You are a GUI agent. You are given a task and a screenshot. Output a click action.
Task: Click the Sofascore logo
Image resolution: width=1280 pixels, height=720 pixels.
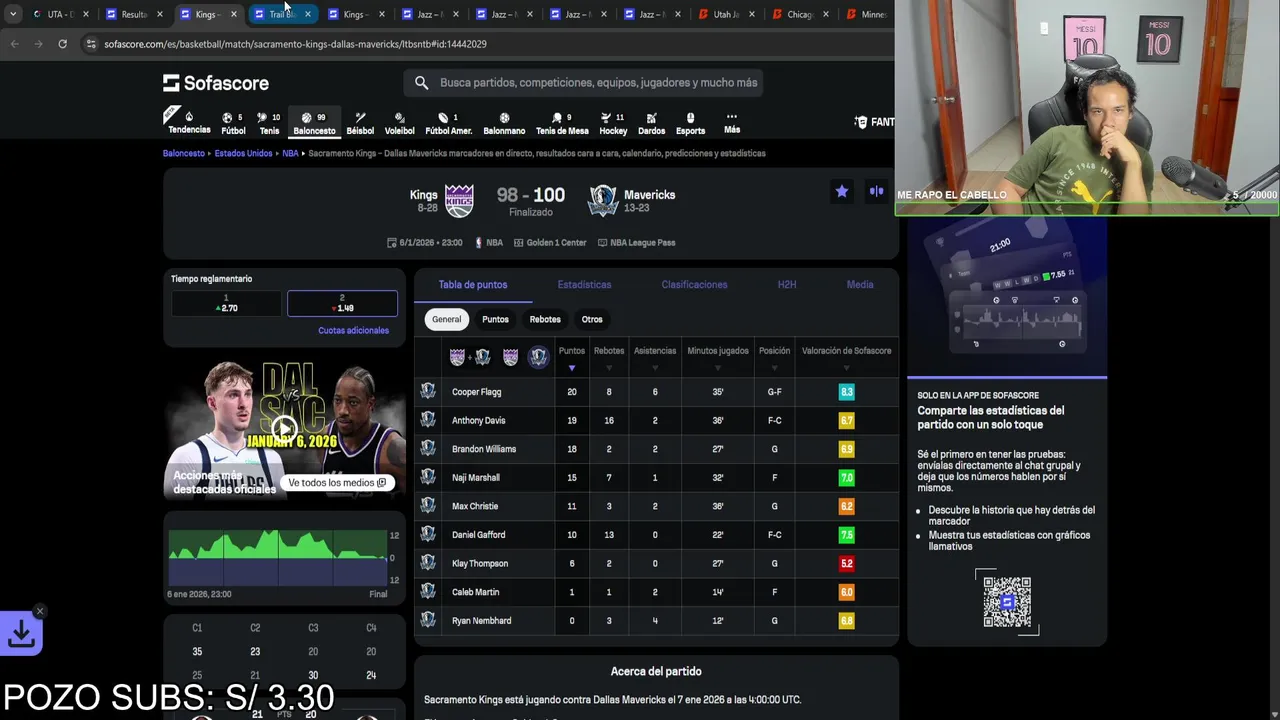[216, 83]
